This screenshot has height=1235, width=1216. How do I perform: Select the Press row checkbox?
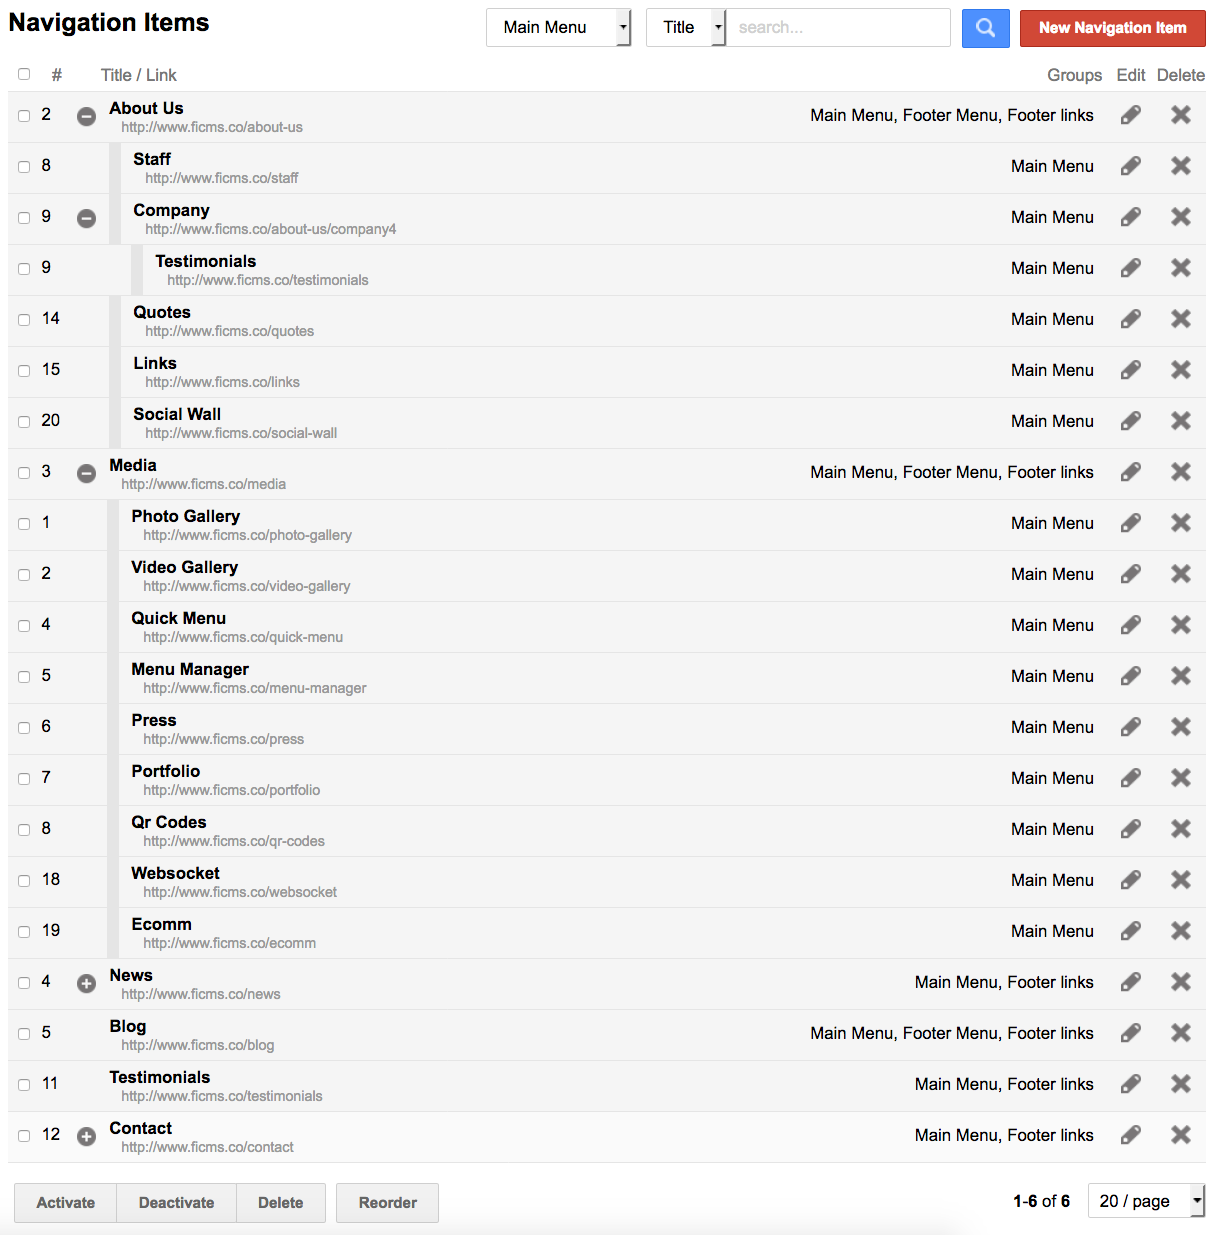[x=24, y=728]
